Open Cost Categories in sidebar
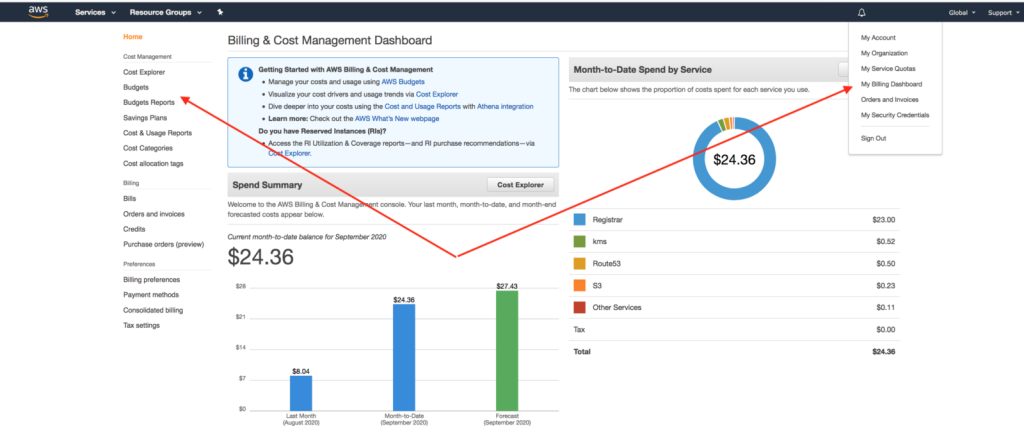This screenshot has width=1024, height=440. pos(148,148)
